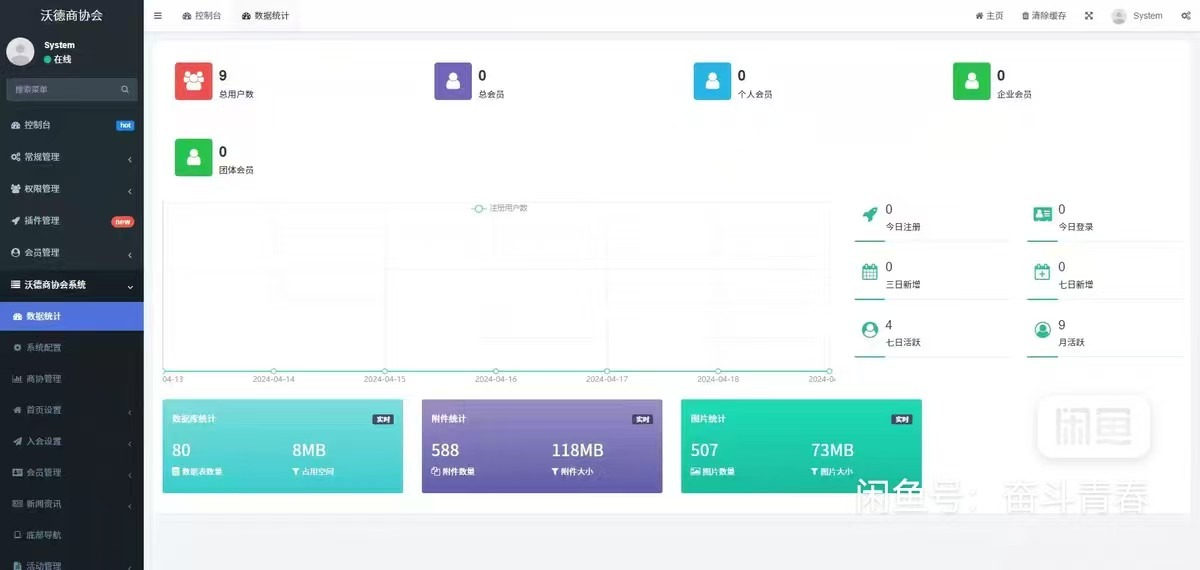Screen dimensions: 1200x570
Task: Click the search magnifier icon in sidebar
Action: 125,90
